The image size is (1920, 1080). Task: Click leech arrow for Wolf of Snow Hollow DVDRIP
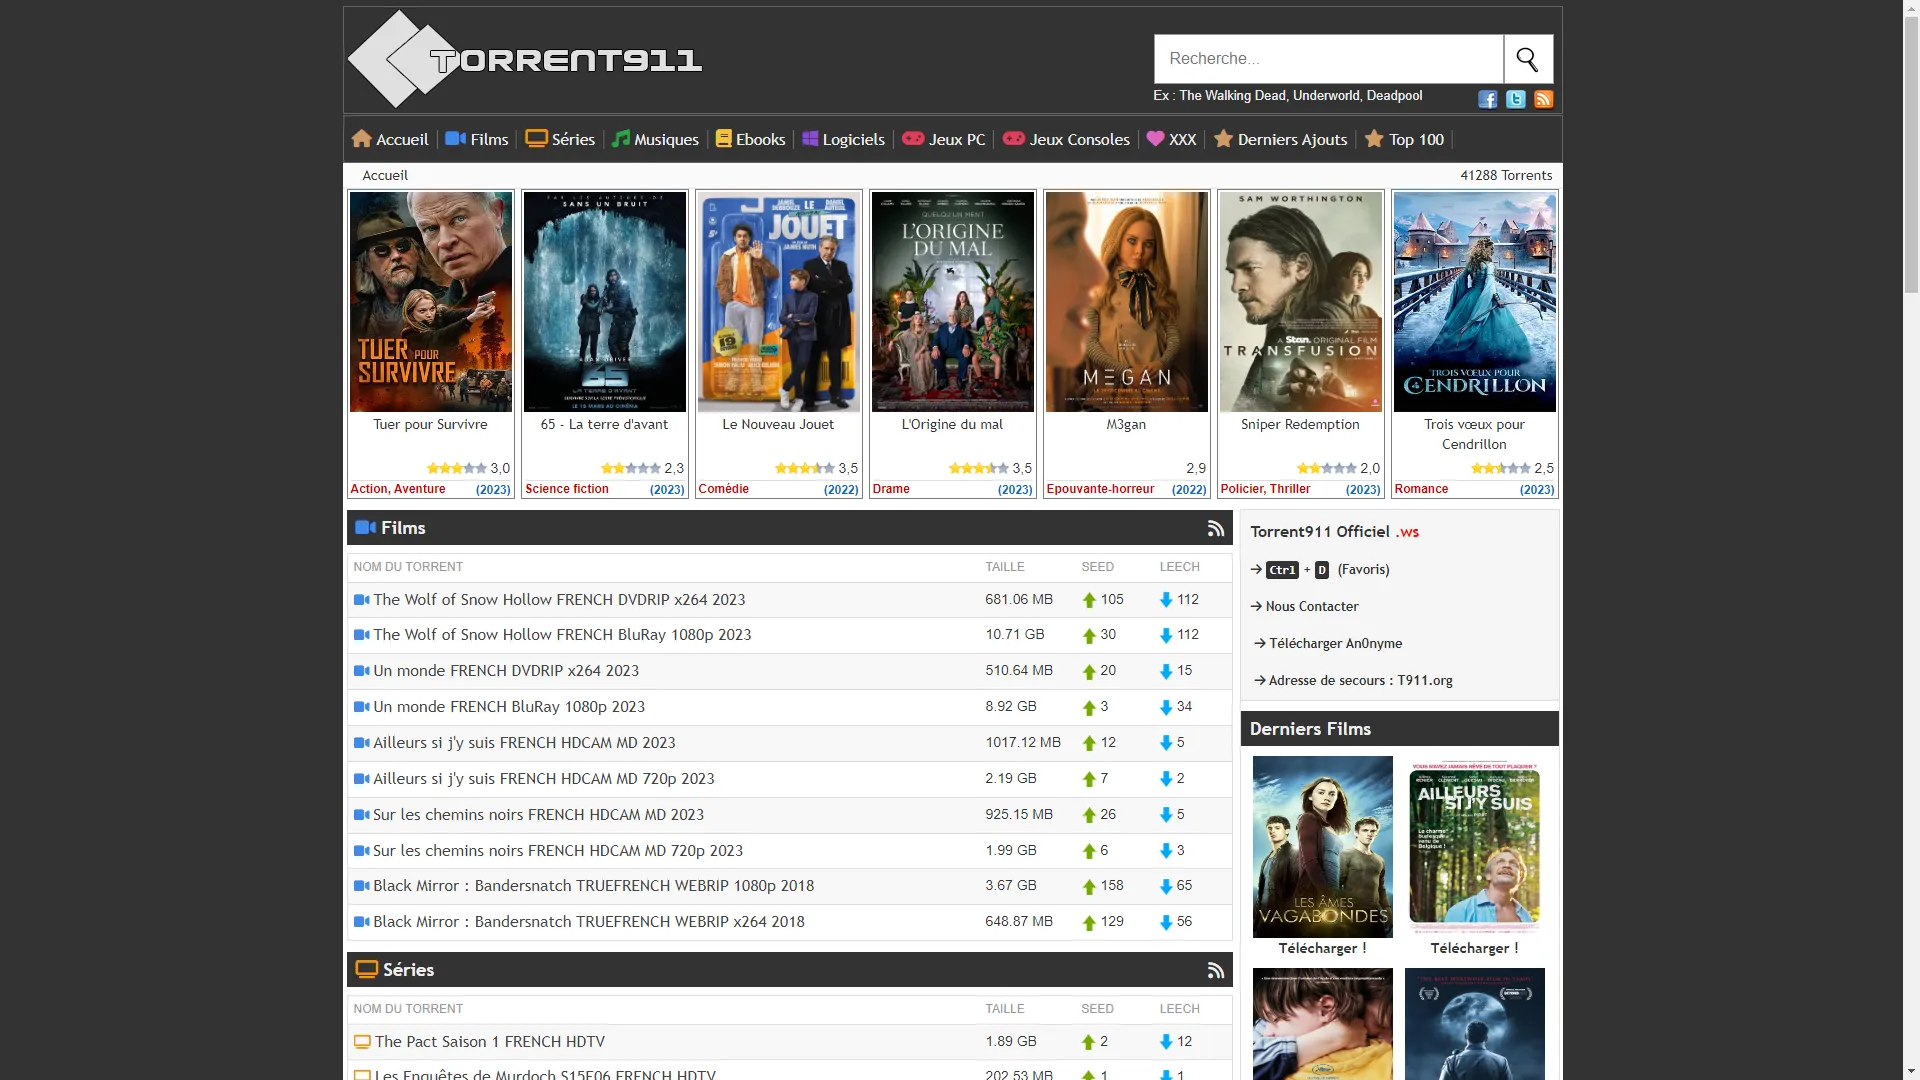(x=1166, y=600)
